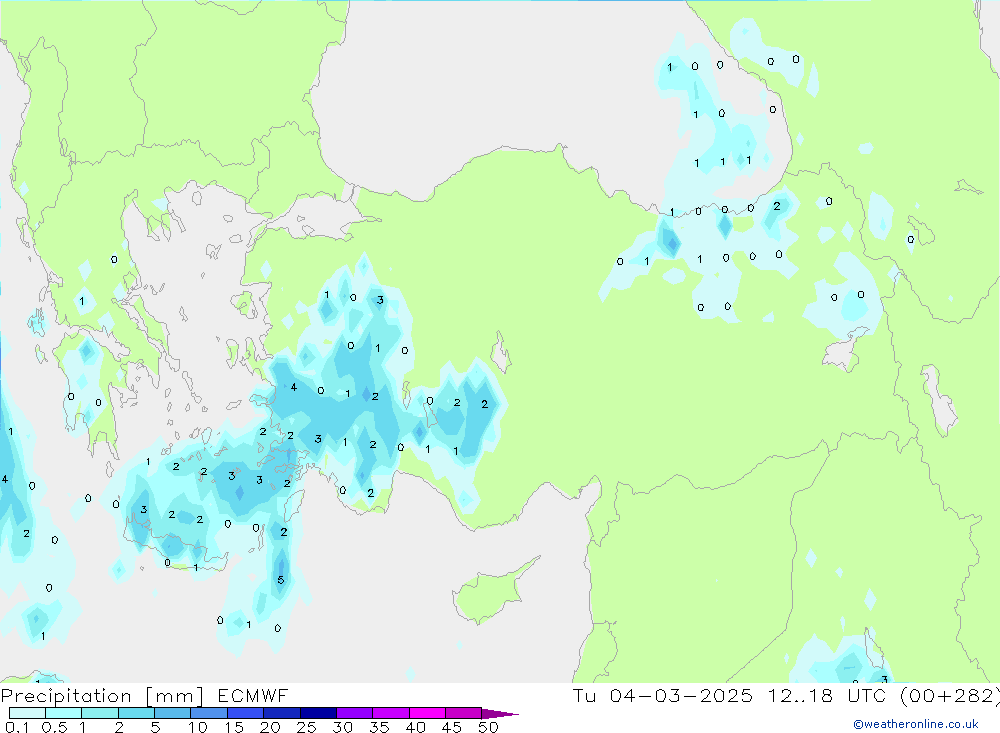
Task: Click the legend label "25"
Action: [306, 727]
